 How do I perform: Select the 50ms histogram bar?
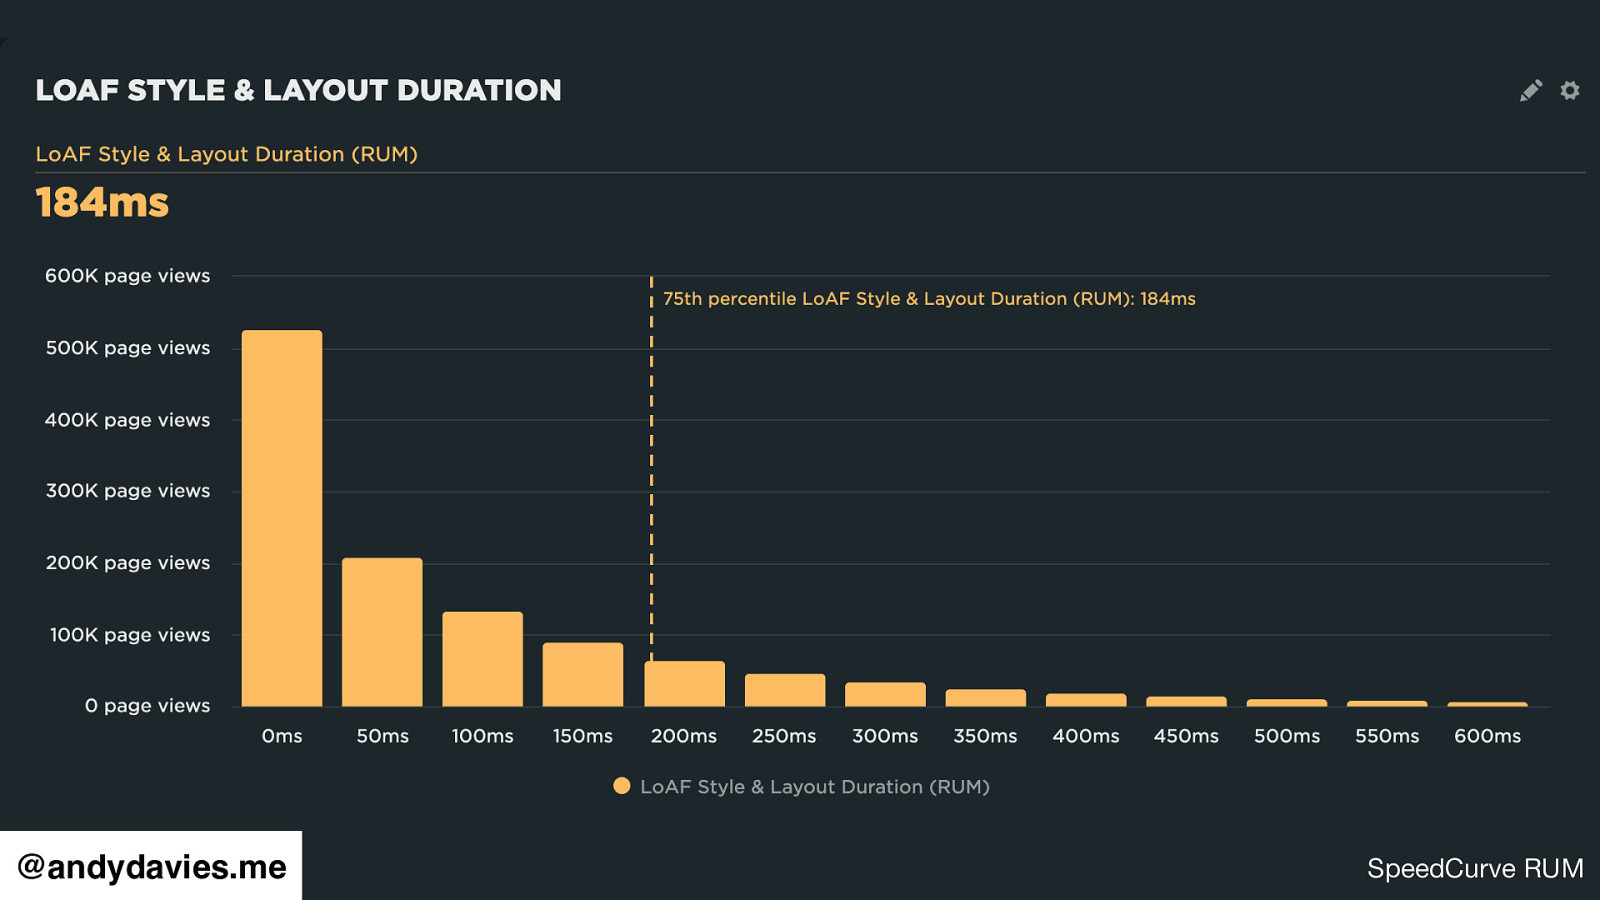[382, 632]
